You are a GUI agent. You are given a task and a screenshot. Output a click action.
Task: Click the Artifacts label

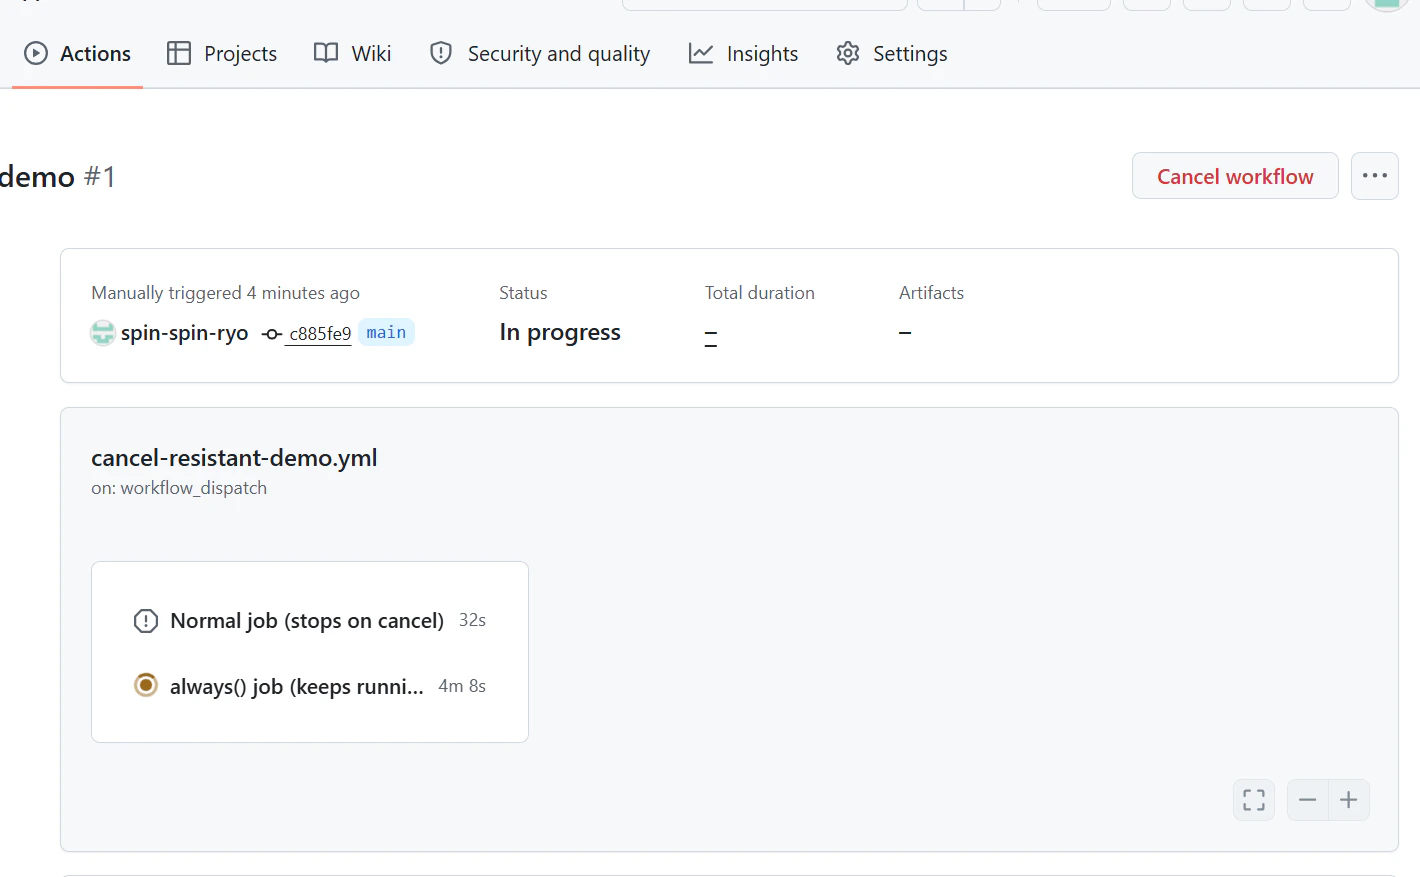[x=931, y=293]
